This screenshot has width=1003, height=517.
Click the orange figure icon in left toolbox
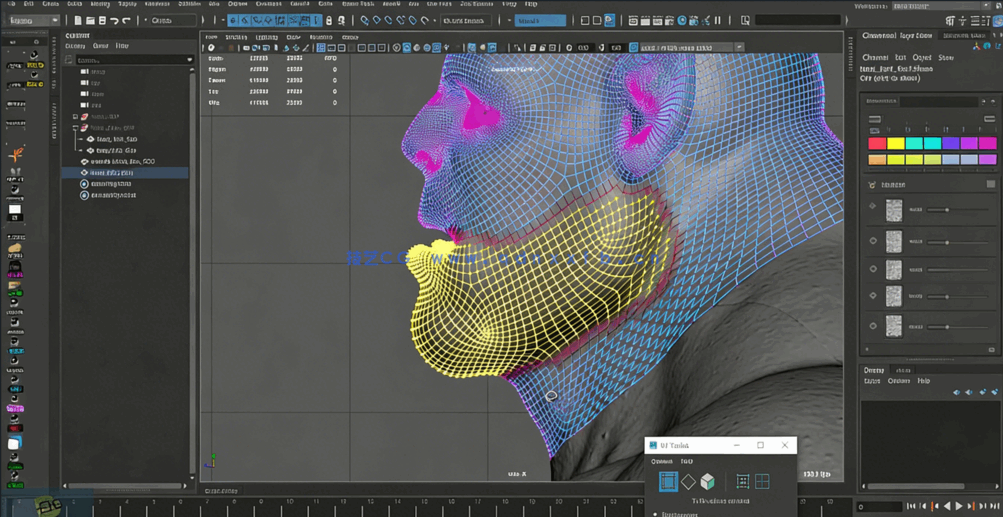(16, 155)
